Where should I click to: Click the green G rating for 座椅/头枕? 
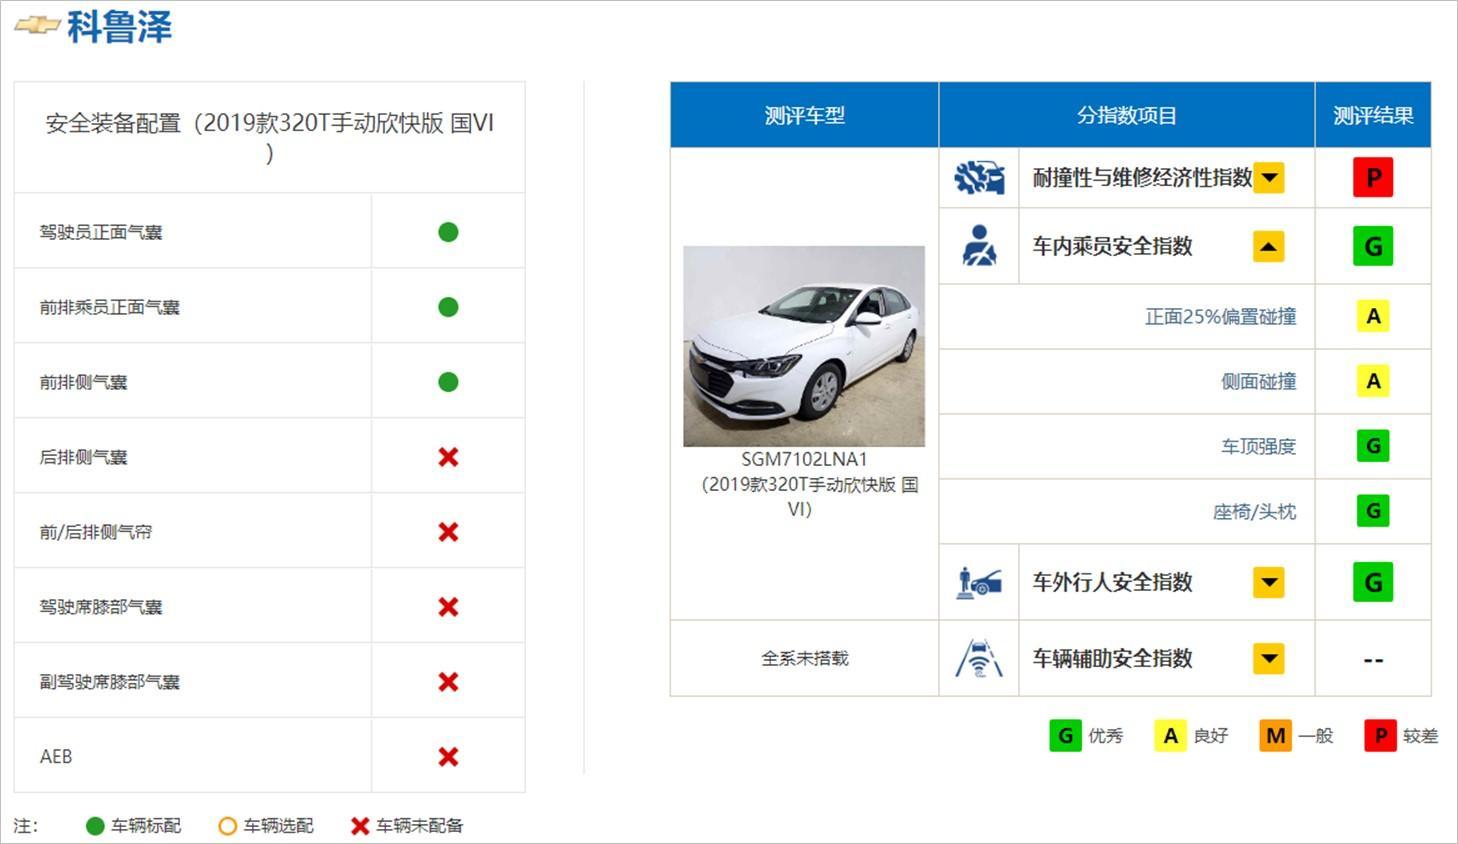[x=1373, y=511]
